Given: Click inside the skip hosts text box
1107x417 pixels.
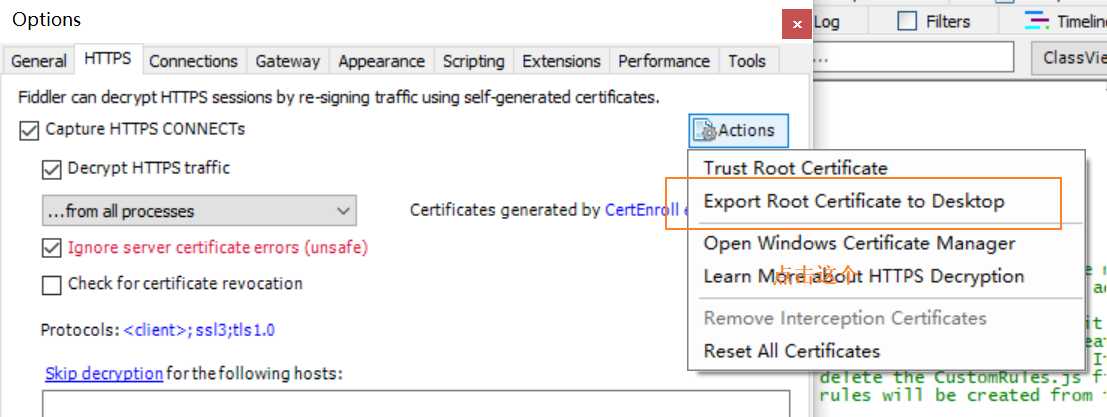Looking at the screenshot, I should [x=416, y=403].
